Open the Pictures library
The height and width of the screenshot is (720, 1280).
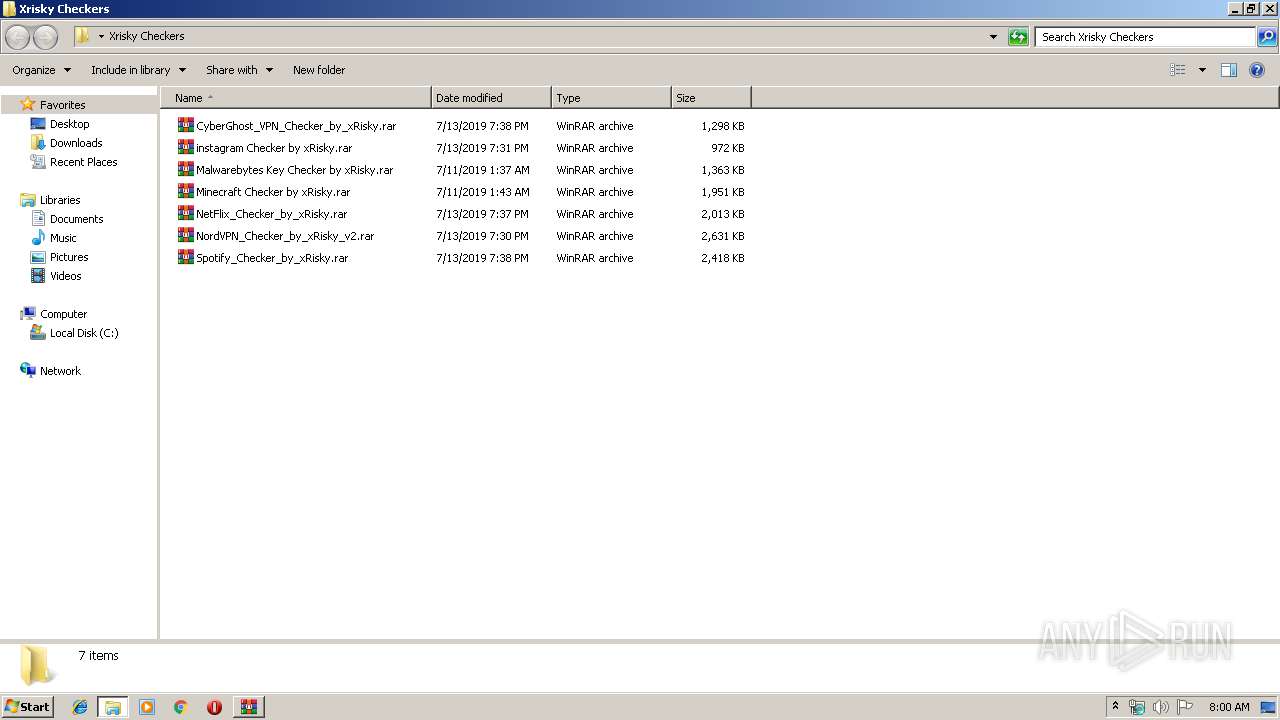[x=69, y=257]
